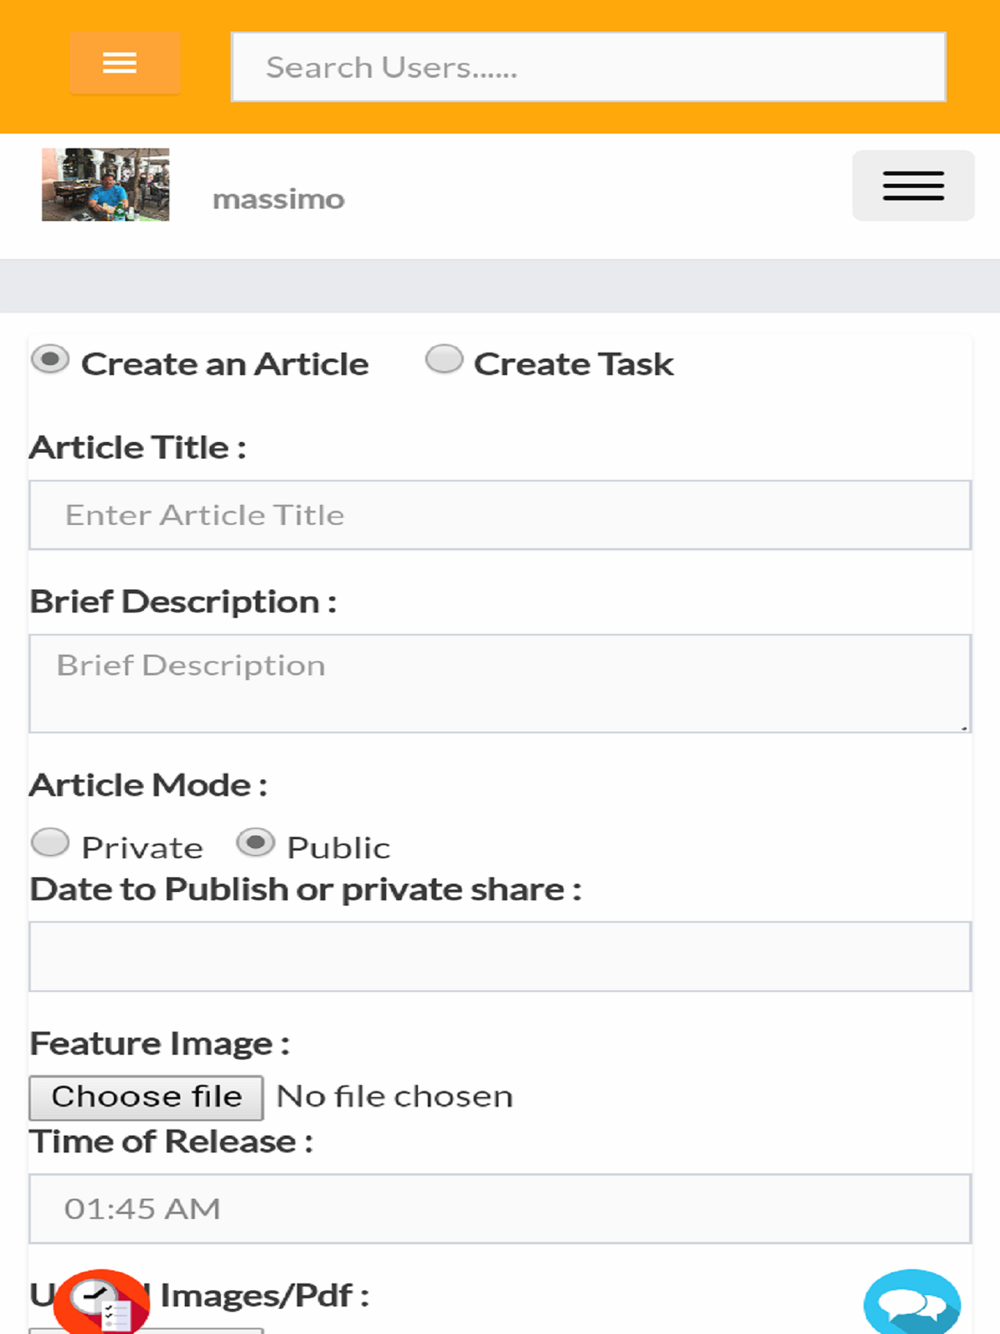The image size is (1000, 1334).
Task: View massimo's profile photo
Action: [x=105, y=185]
